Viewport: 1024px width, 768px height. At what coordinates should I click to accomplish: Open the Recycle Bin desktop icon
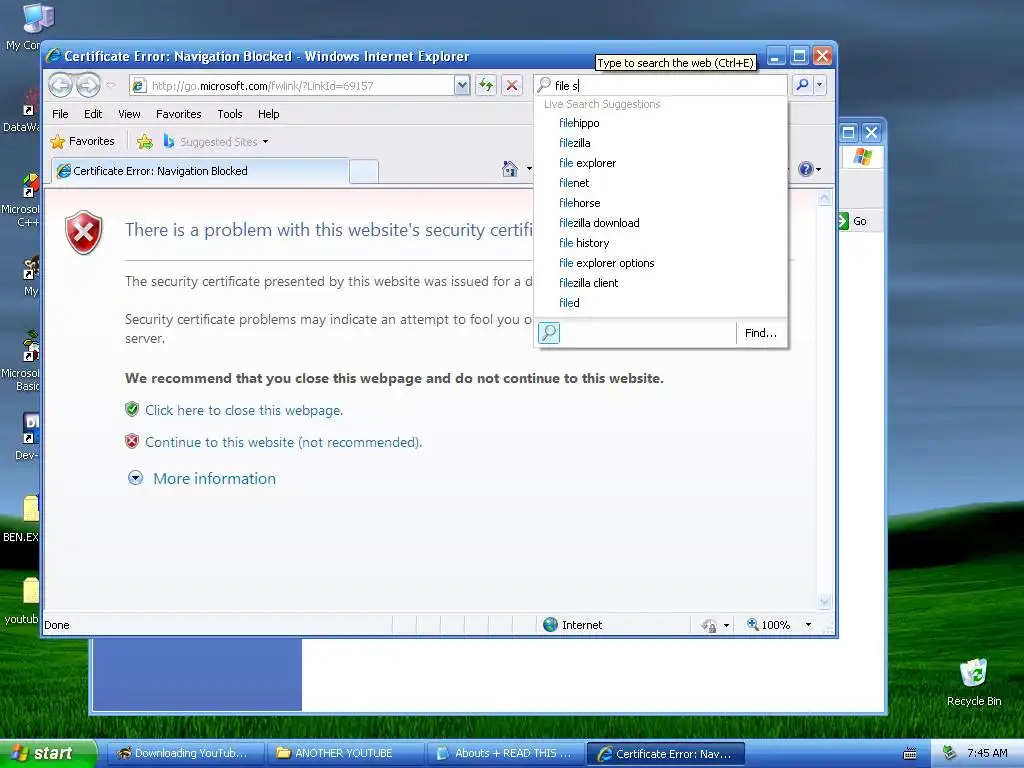coord(974,682)
